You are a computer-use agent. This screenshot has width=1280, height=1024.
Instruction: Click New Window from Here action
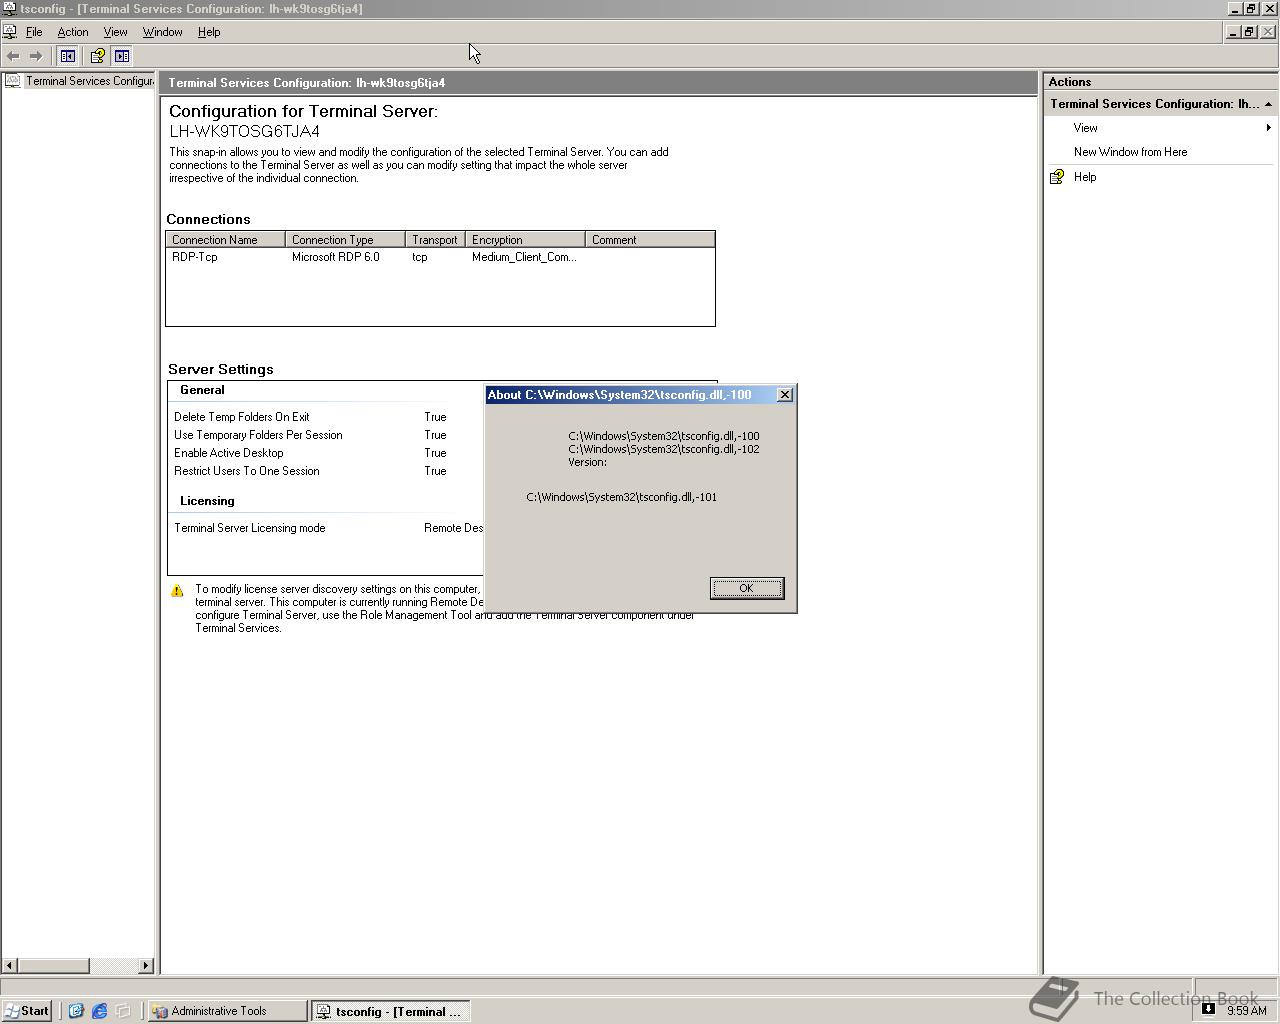(1130, 152)
